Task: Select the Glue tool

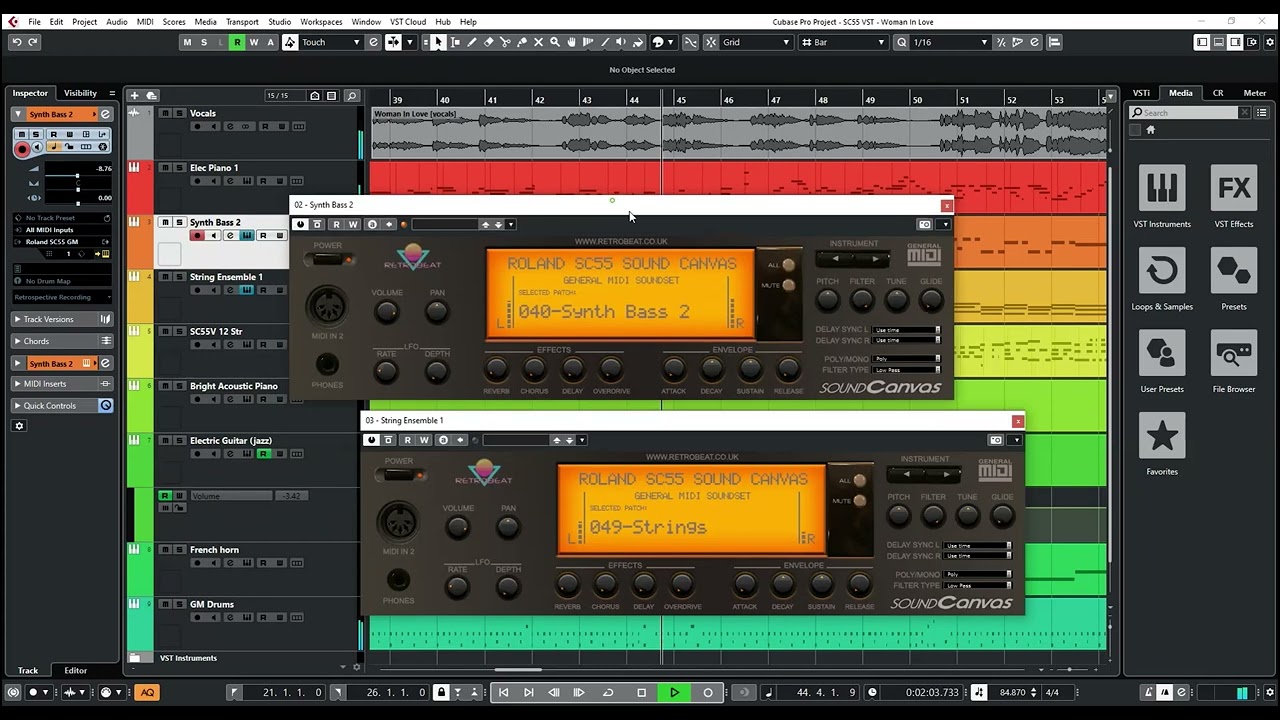Action: point(522,42)
